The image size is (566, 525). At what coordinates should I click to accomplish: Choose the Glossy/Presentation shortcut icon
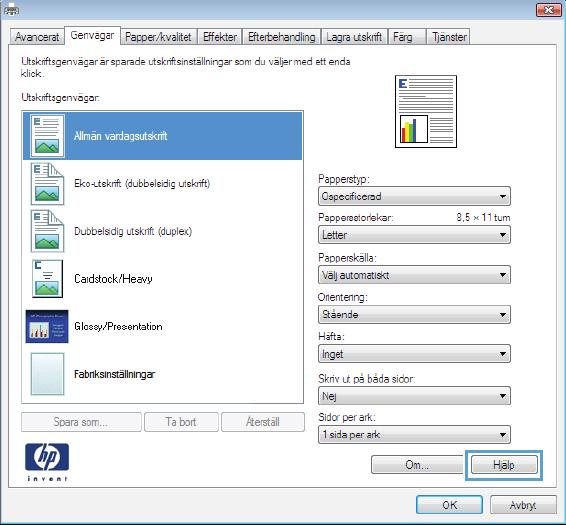click(x=47, y=326)
